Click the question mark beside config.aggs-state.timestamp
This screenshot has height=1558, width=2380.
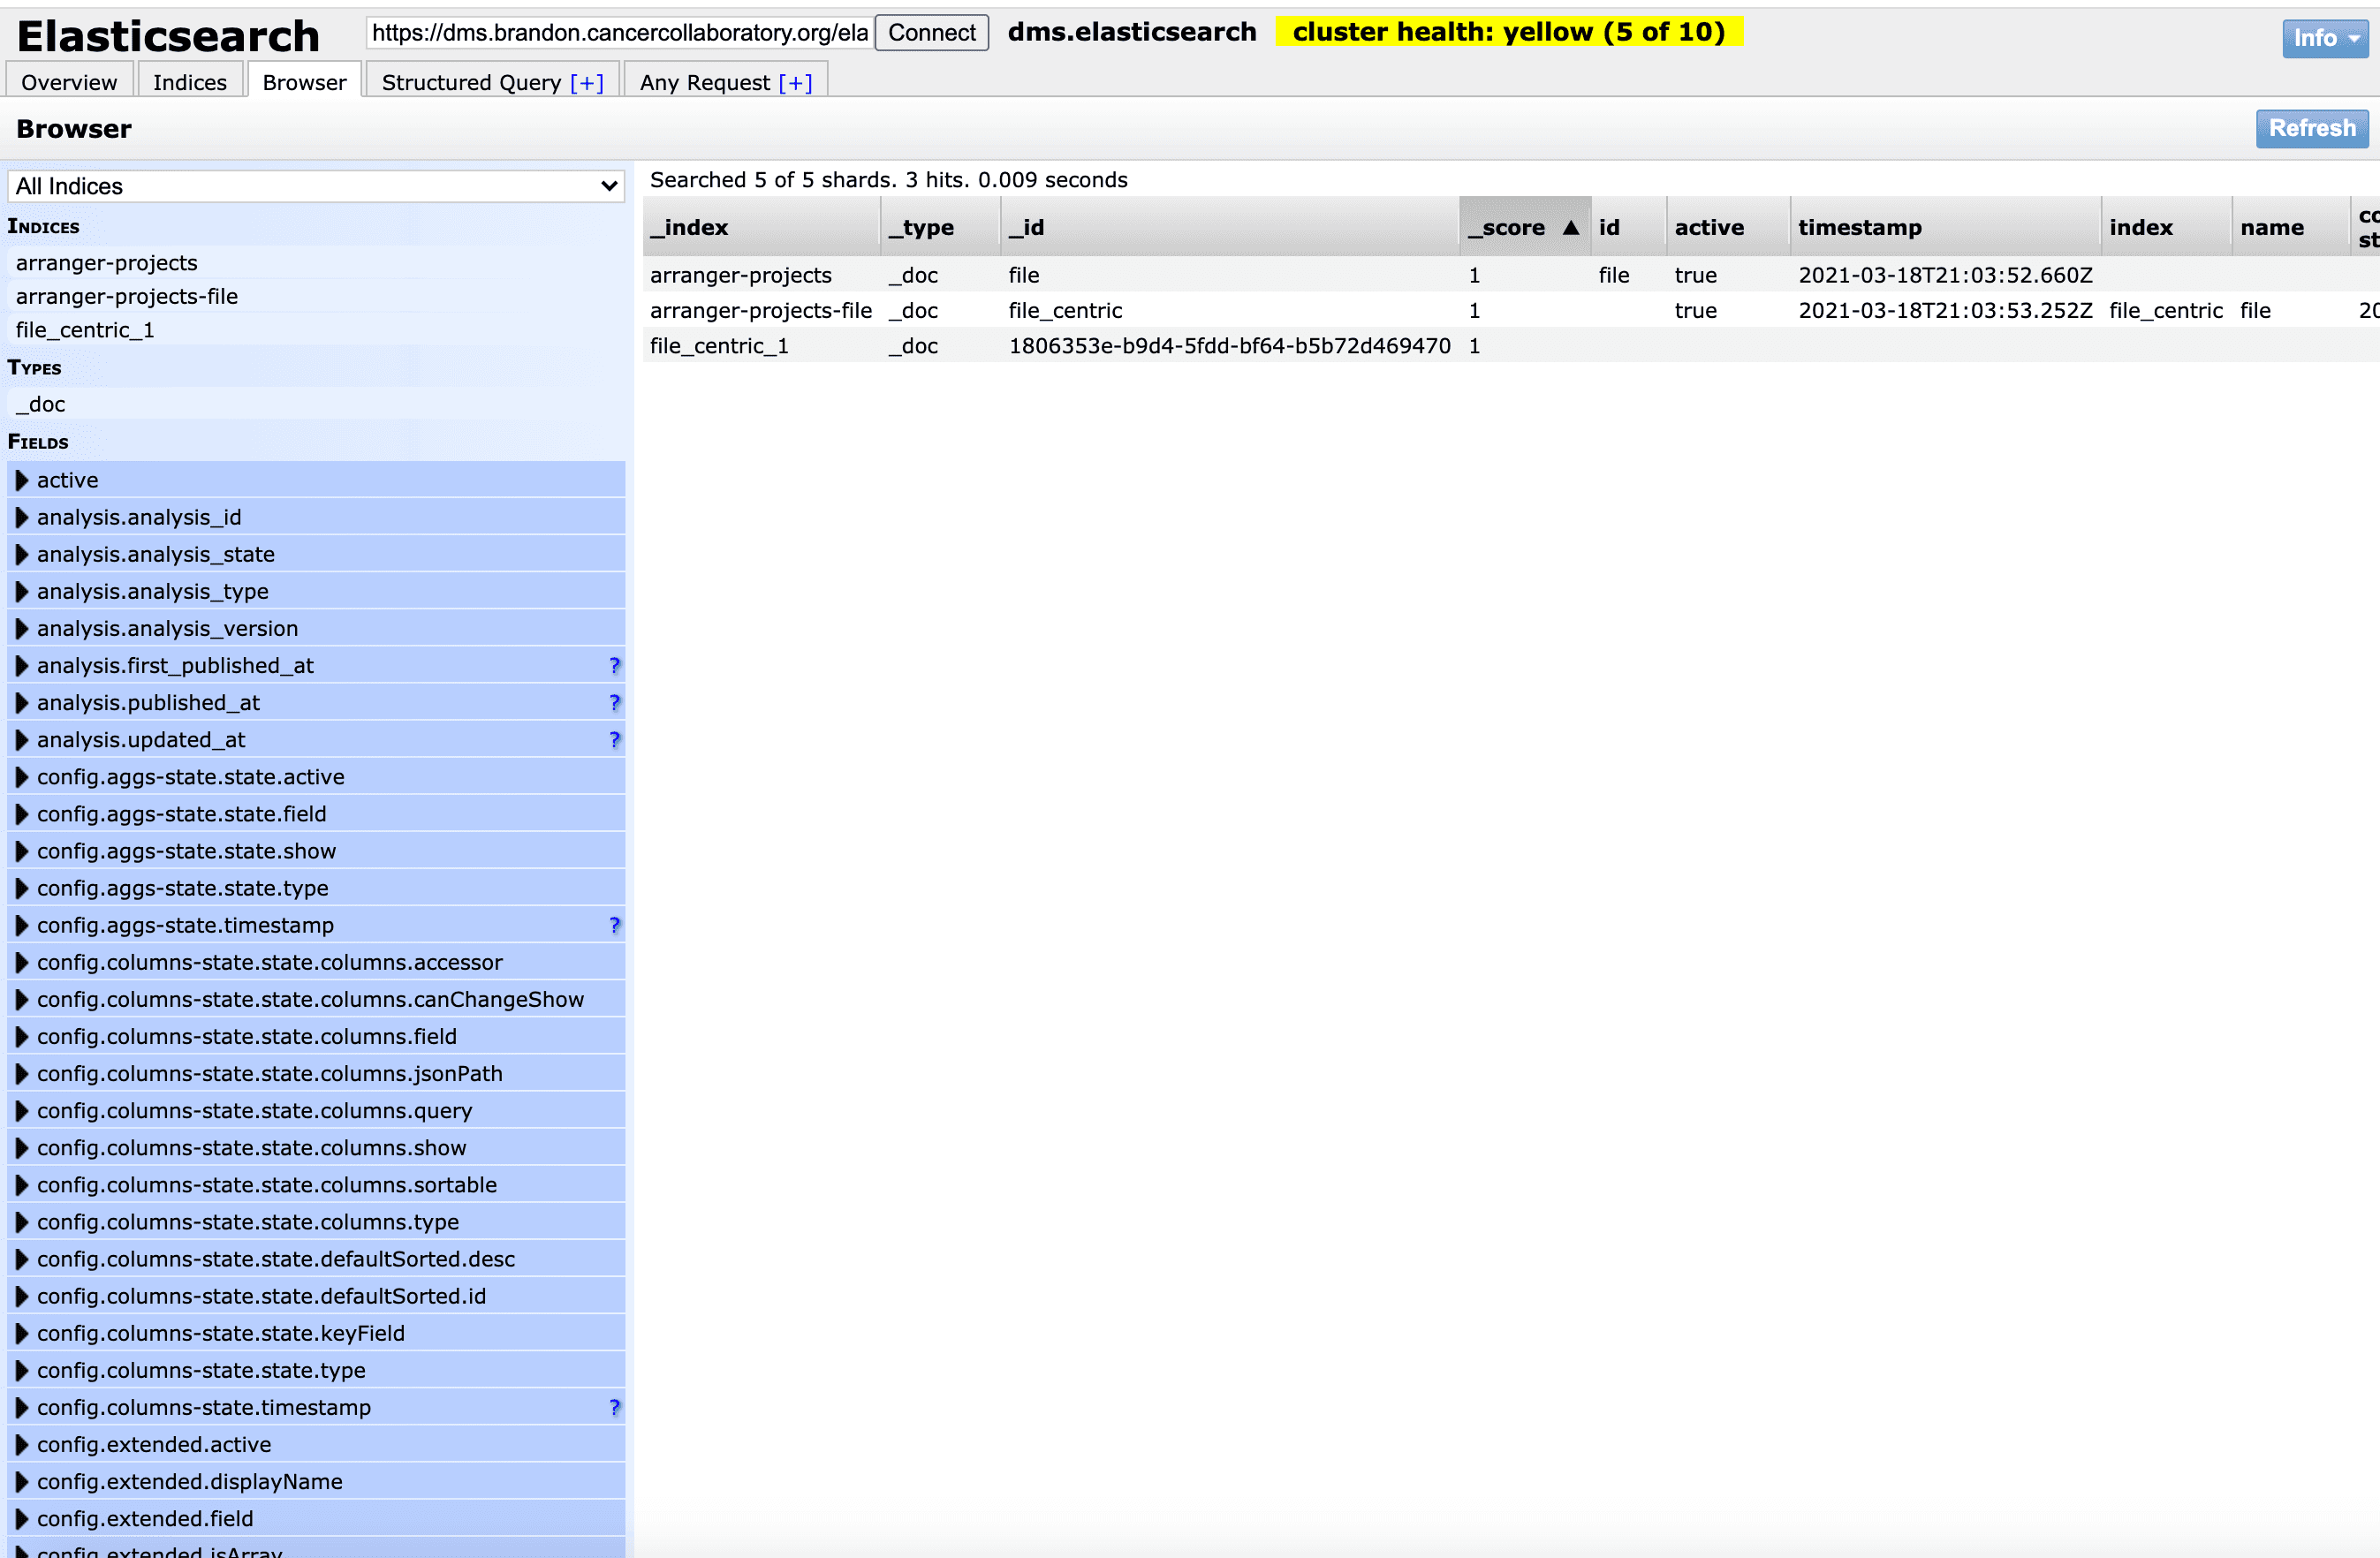tap(614, 926)
